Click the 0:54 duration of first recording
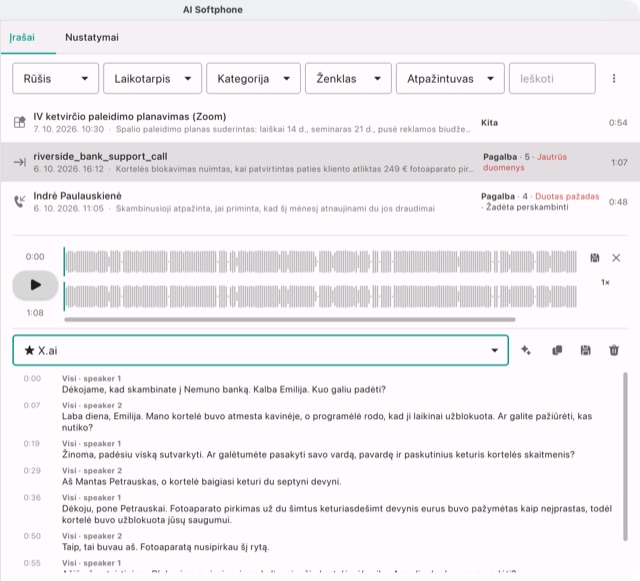640x581 pixels. click(618, 122)
